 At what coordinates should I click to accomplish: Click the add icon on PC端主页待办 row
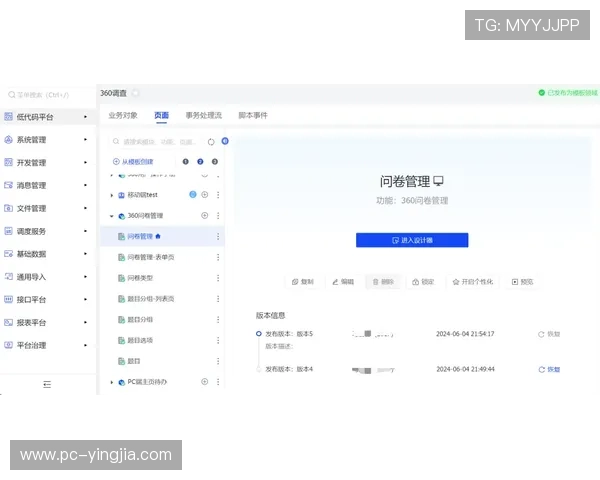tap(205, 381)
